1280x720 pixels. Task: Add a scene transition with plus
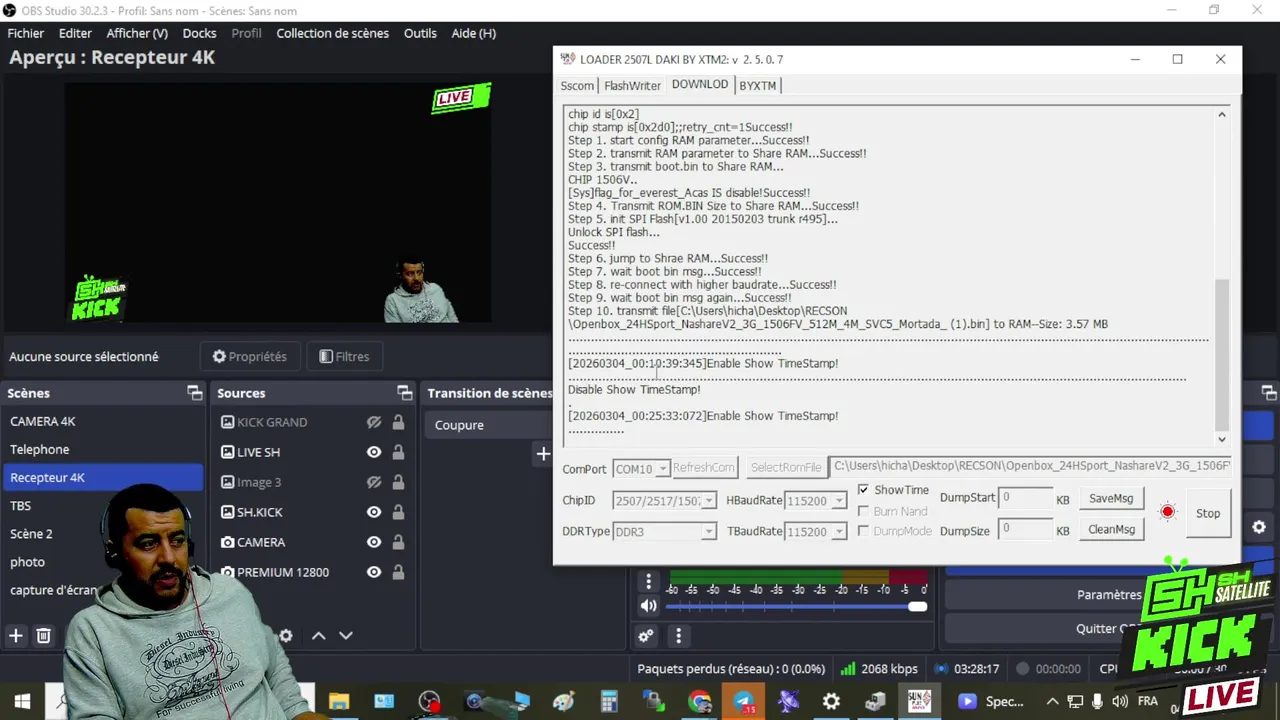tap(543, 453)
